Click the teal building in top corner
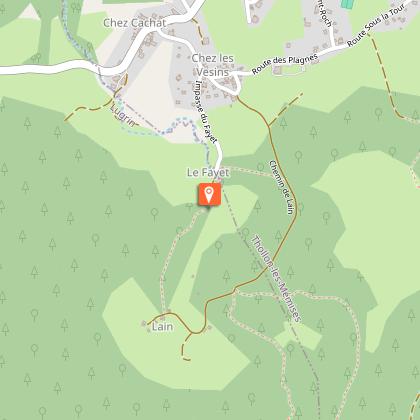The width and height of the screenshot is (420, 420). coord(347,4)
